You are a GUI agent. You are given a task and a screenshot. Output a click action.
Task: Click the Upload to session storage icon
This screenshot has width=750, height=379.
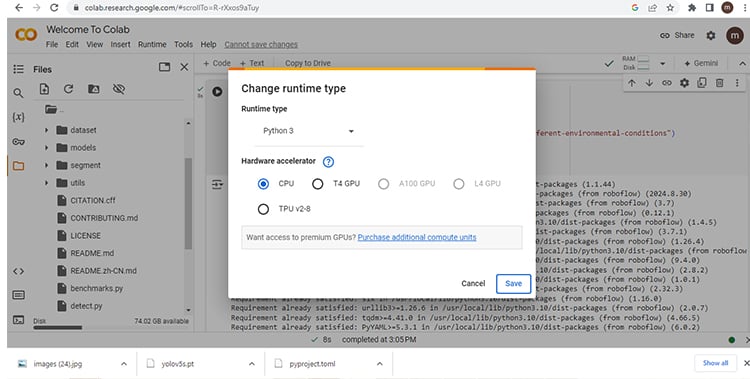44,89
